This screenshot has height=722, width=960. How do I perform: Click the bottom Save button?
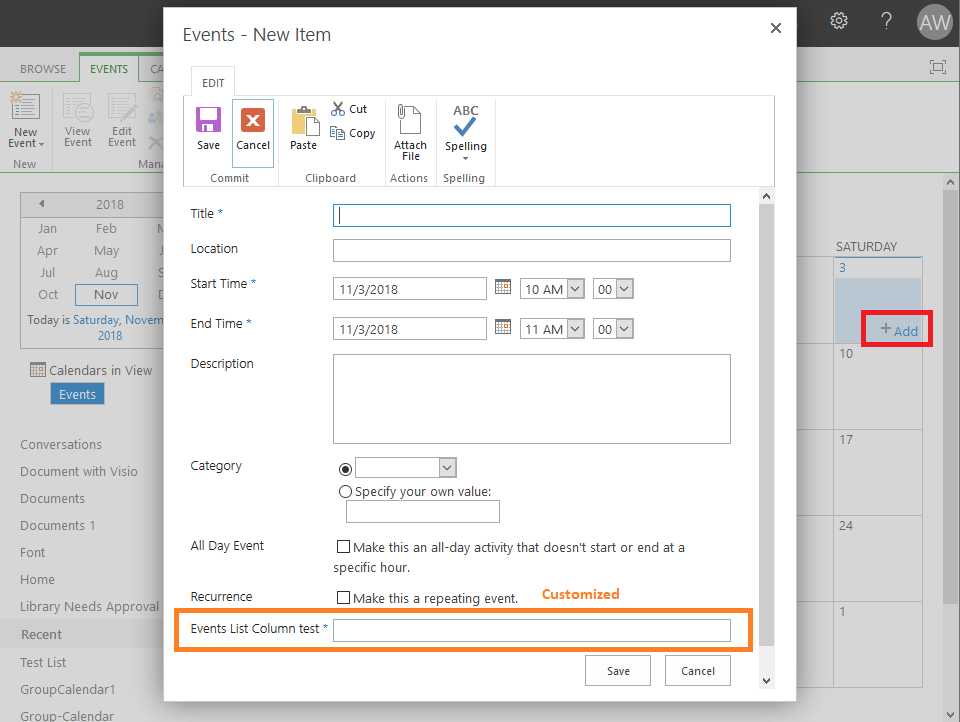pos(618,671)
